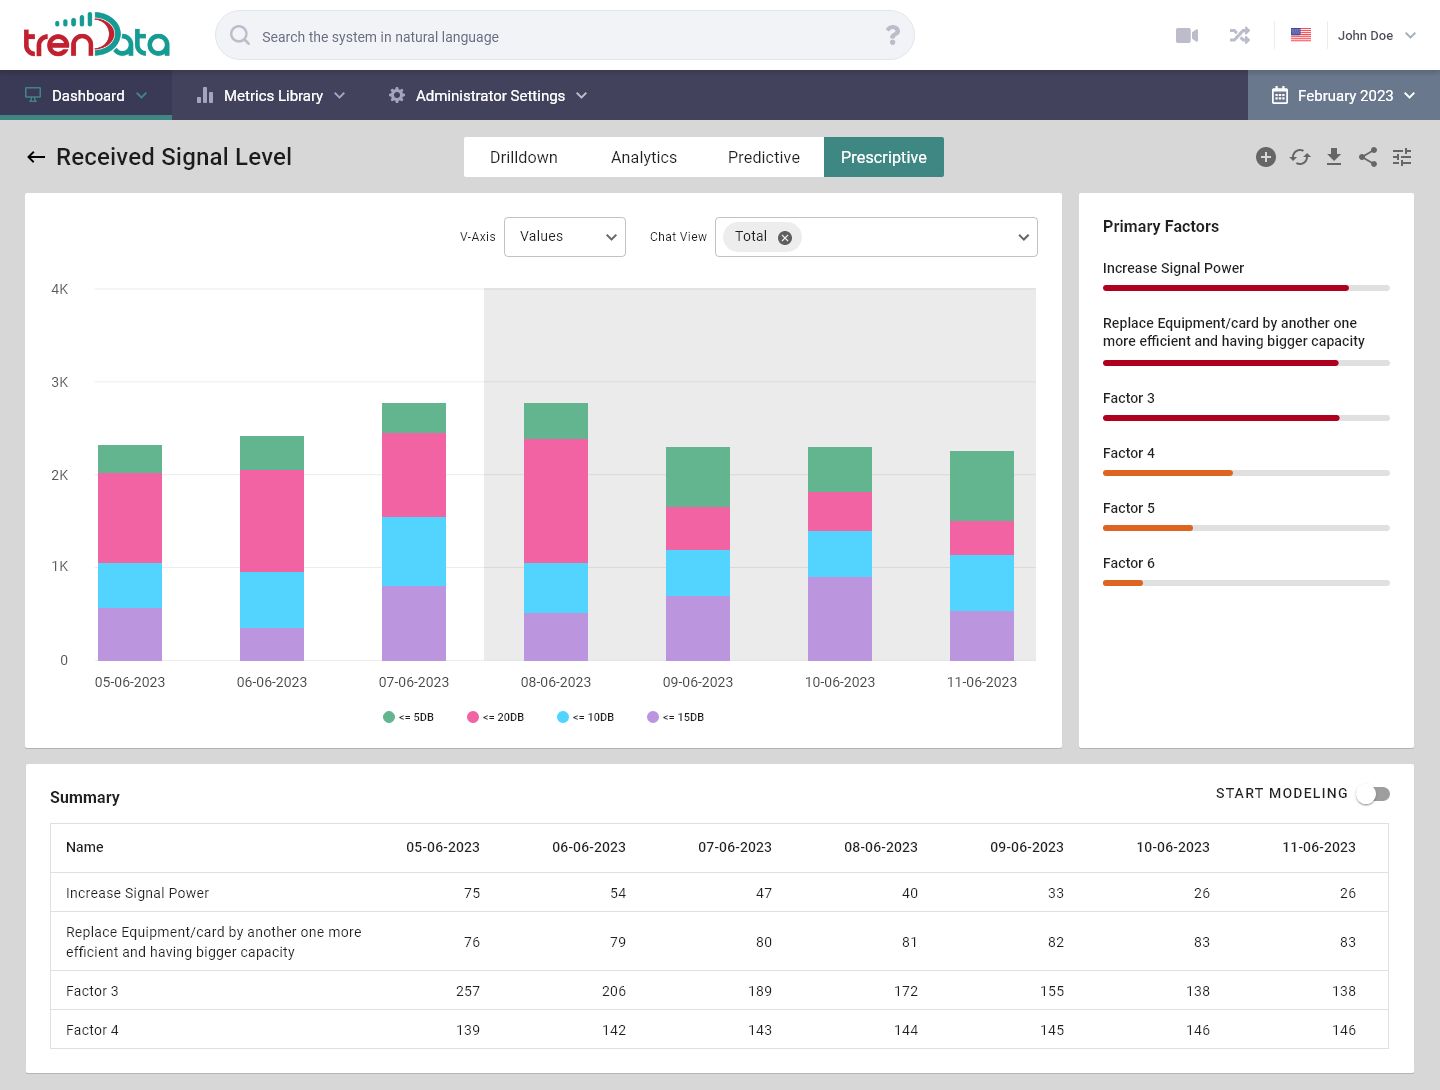The width and height of the screenshot is (1440, 1090).
Task: Switch to the Predictive tab
Action: click(x=763, y=157)
